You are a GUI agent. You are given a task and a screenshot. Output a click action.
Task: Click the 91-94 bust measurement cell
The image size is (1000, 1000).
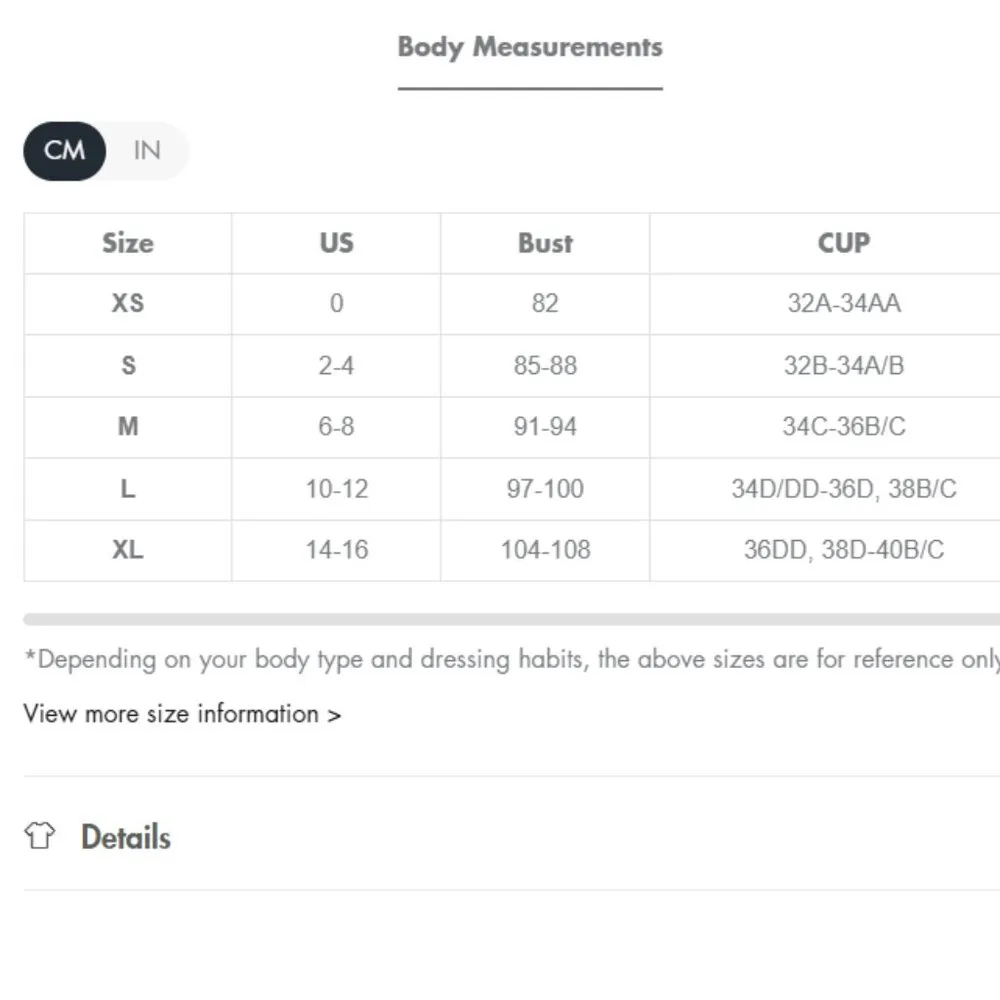[545, 427]
